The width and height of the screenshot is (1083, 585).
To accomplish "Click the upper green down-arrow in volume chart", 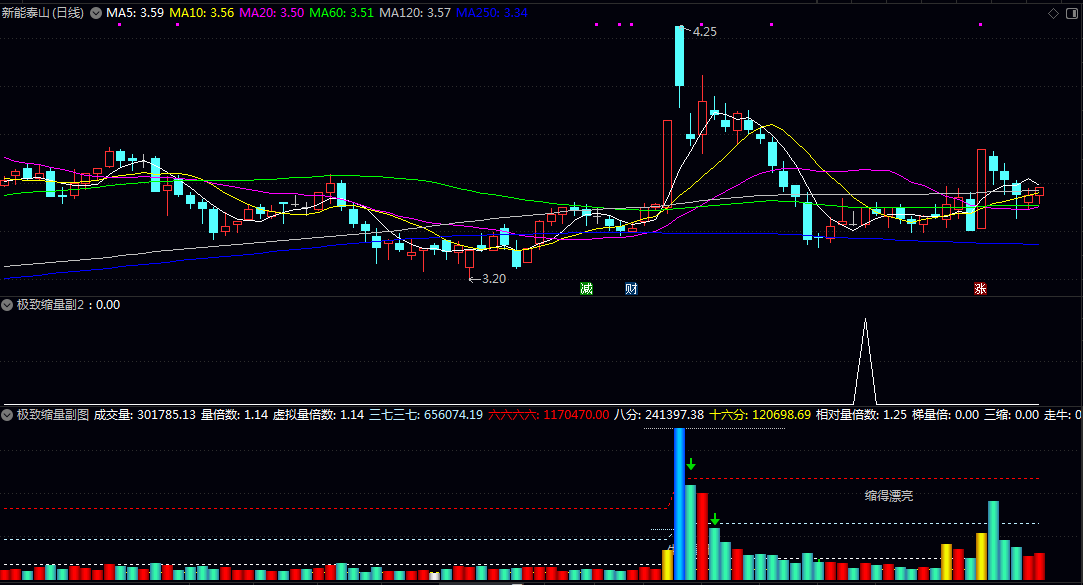I will tap(691, 464).
